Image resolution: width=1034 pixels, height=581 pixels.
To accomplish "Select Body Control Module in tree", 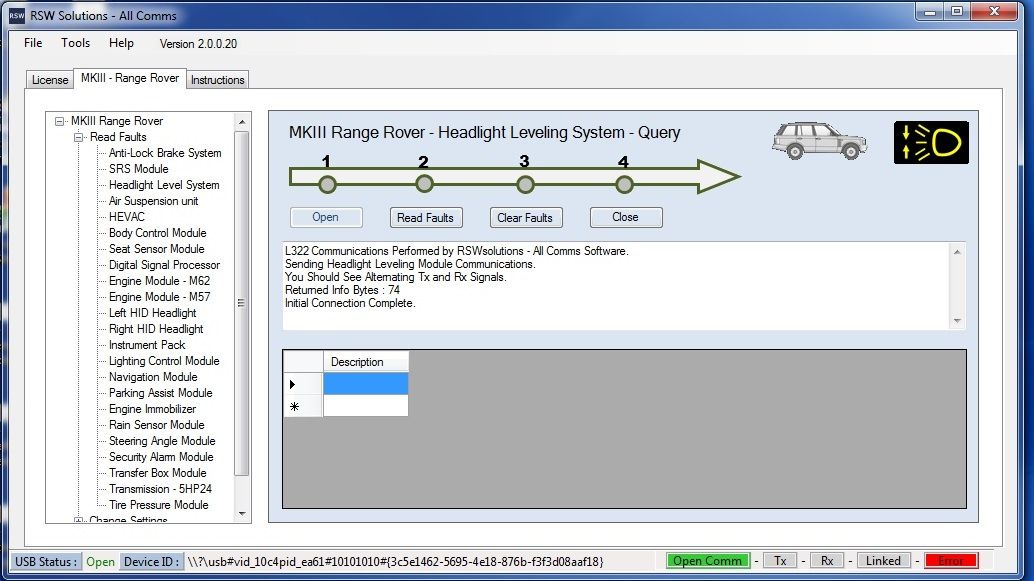I will 158,233.
